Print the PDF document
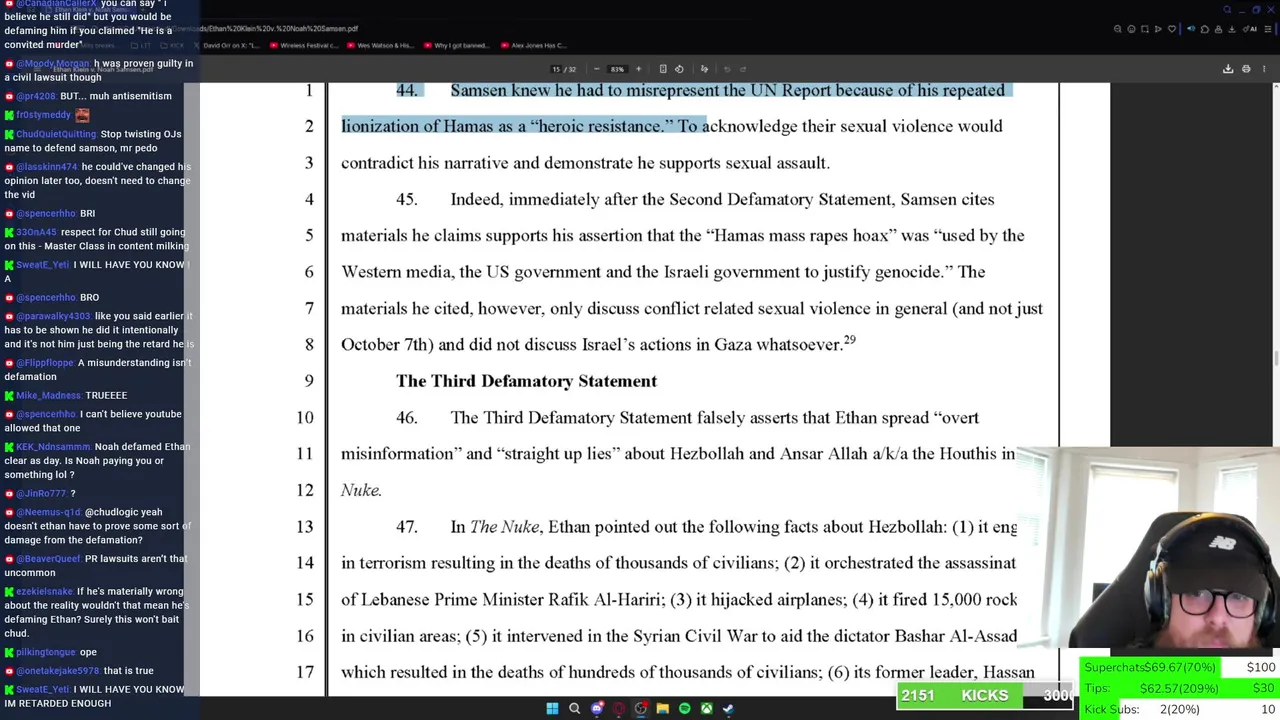The width and height of the screenshot is (1280, 720). click(1246, 69)
